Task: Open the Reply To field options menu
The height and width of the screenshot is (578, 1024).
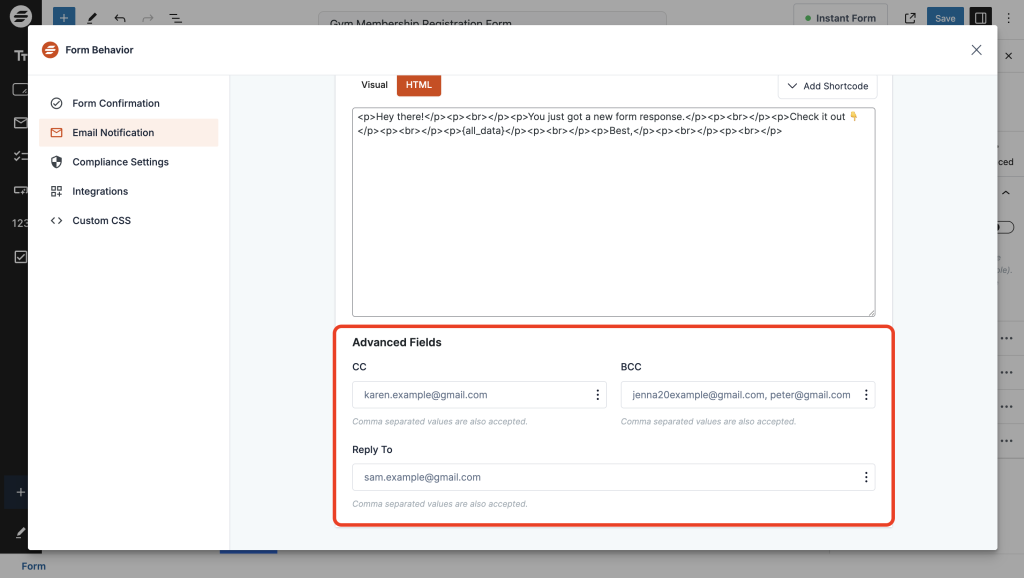Action: point(866,478)
